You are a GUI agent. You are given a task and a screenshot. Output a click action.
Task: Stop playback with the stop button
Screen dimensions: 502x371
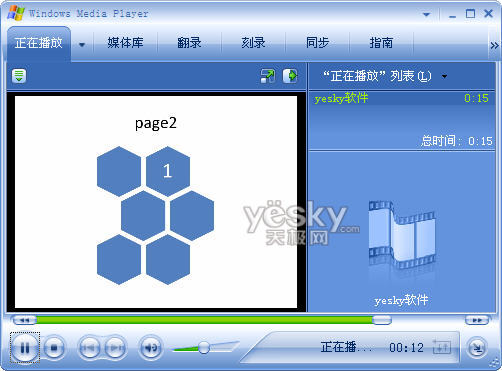(x=54, y=348)
